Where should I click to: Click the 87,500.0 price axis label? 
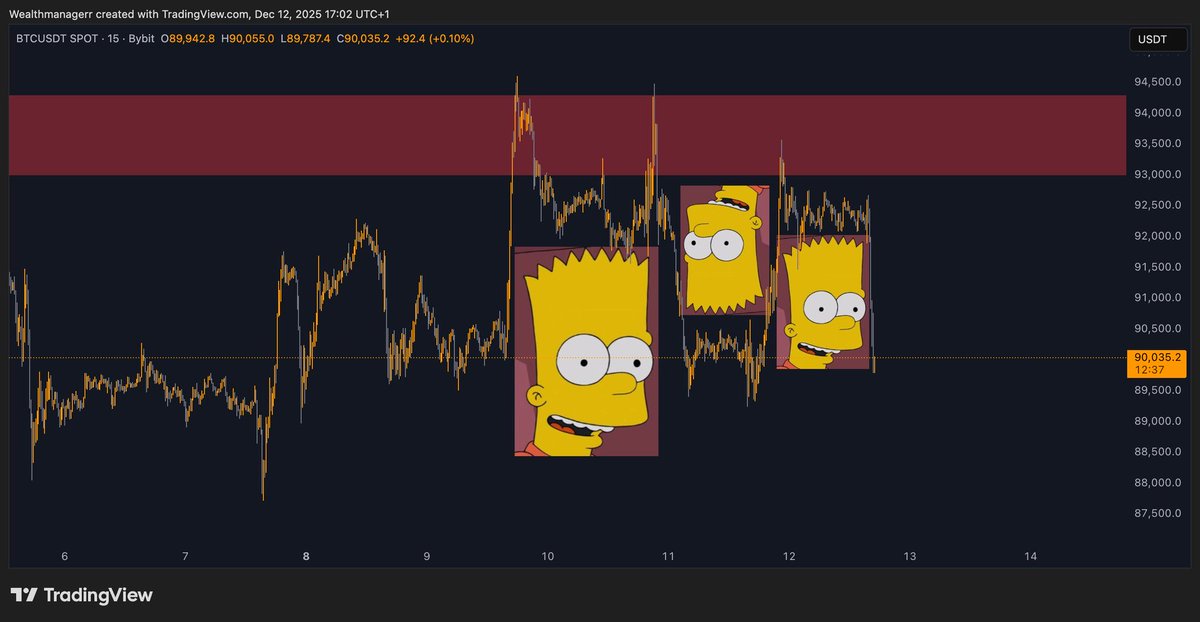pyautogui.click(x=1157, y=514)
